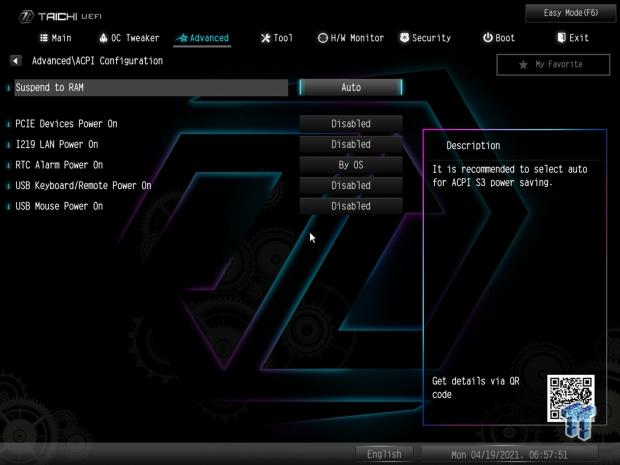This screenshot has height=465, width=620.
Task: Open the Suspend to RAM Auto dropdown
Action: tap(351, 87)
